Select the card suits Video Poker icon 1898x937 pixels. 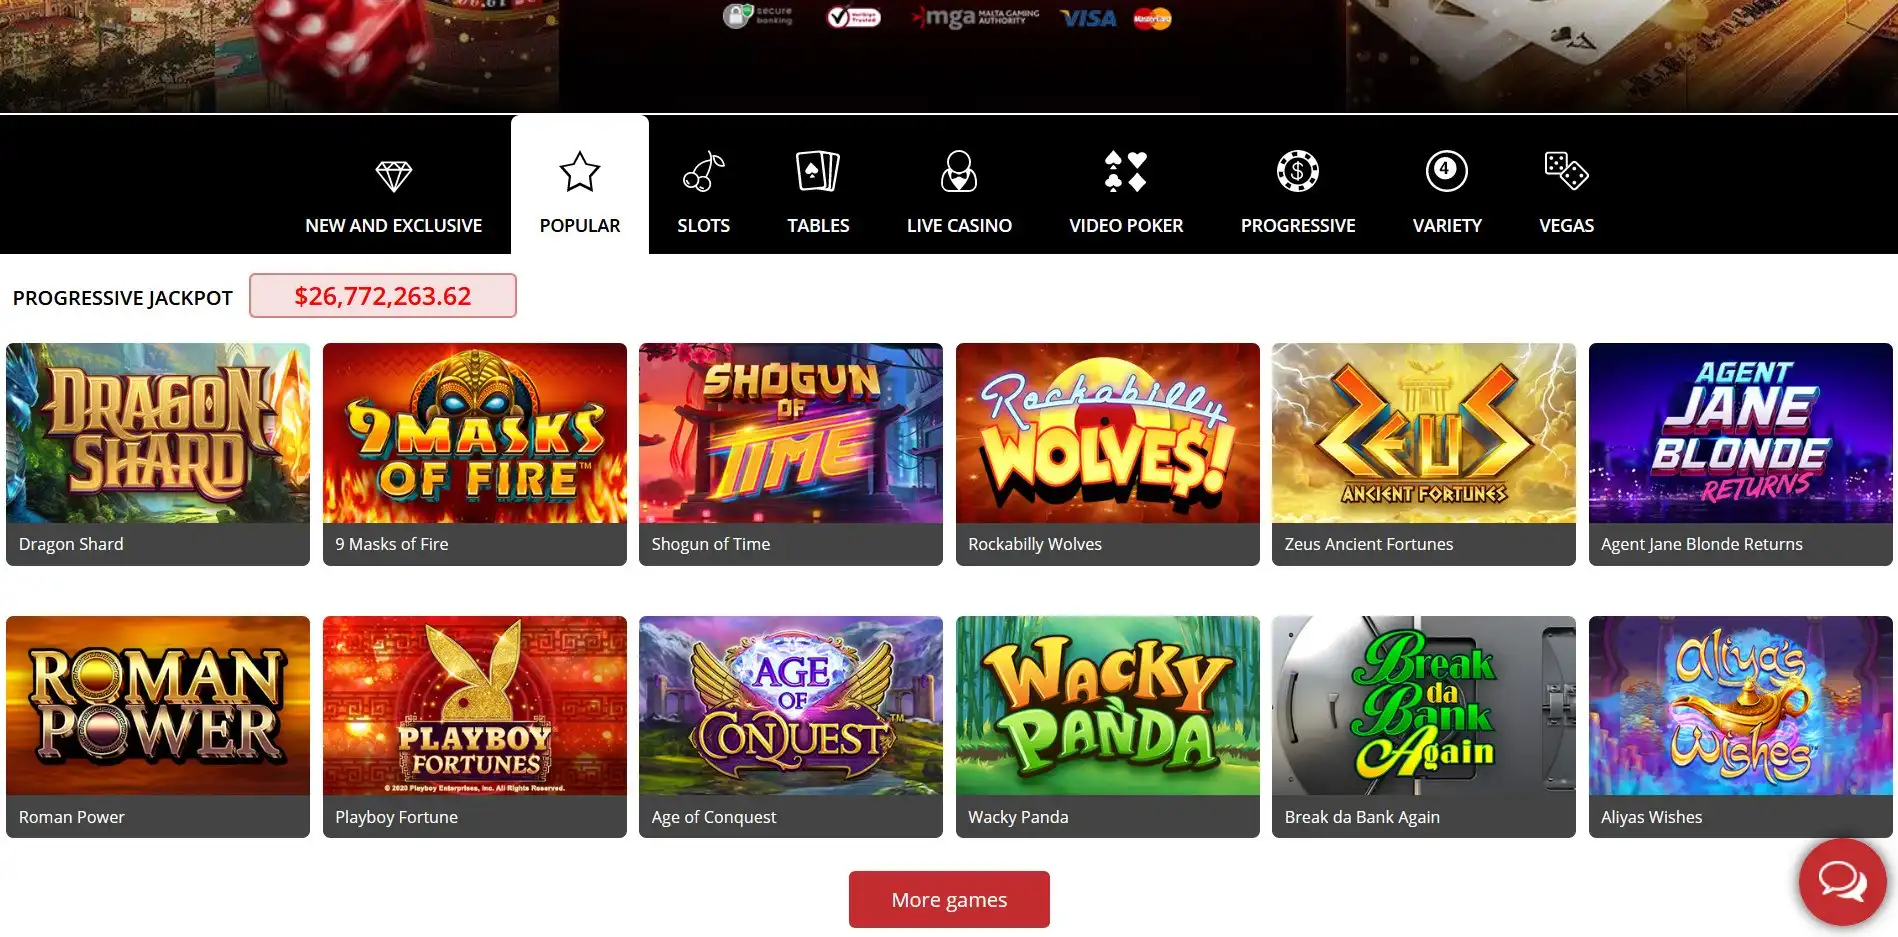(1125, 171)
